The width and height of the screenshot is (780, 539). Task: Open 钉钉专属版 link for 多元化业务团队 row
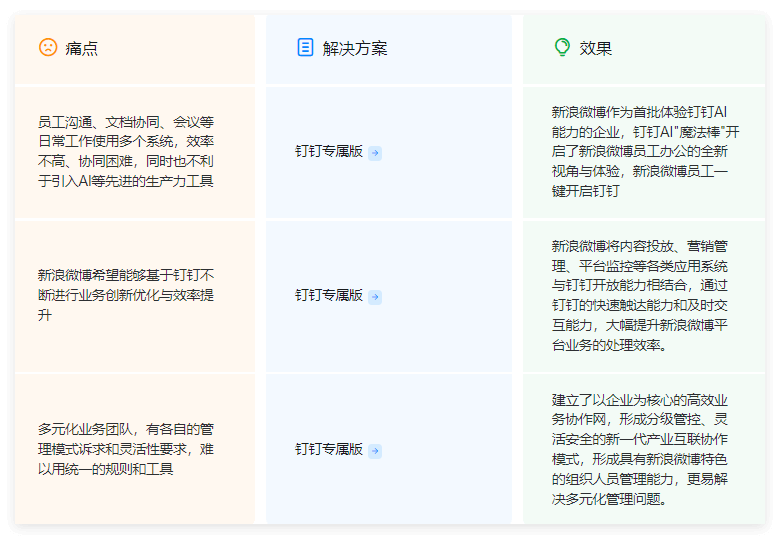point(329,450)
